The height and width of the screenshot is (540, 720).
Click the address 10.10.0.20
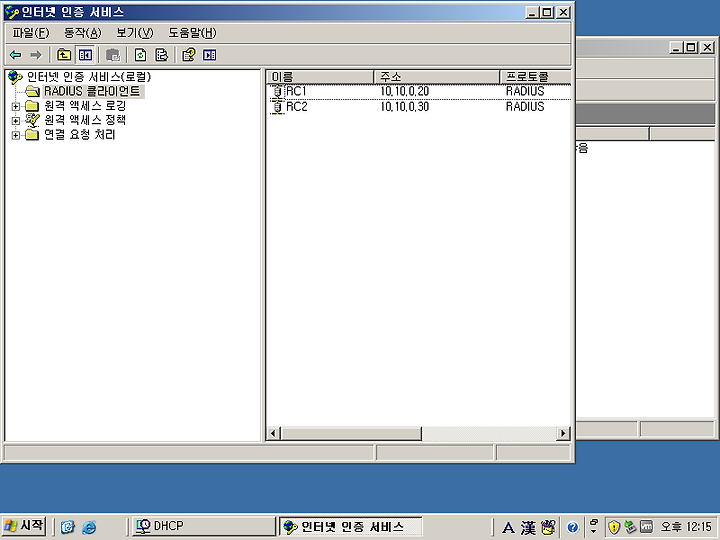(x=405, y=91)
